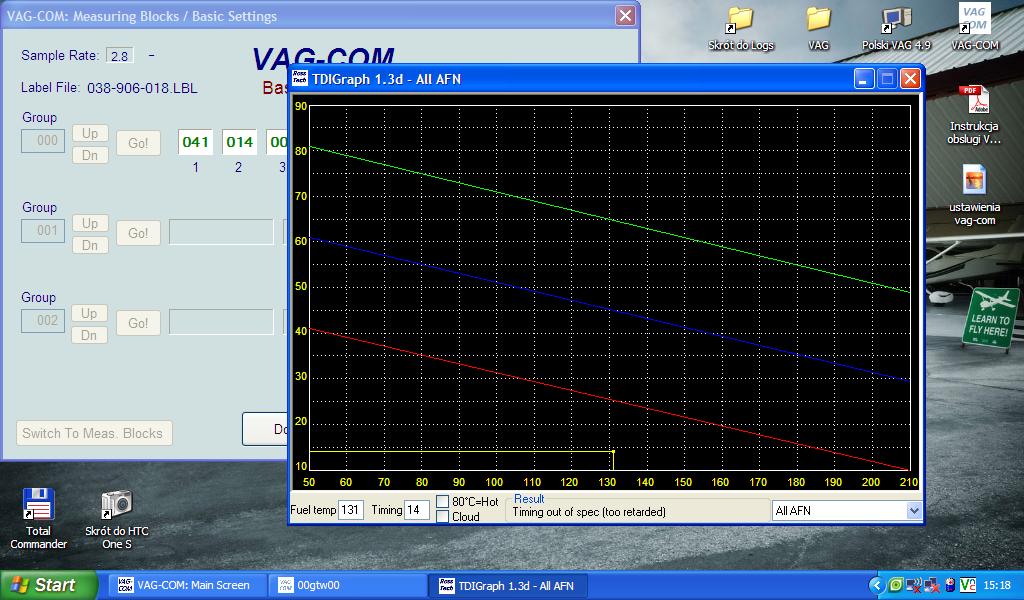
Task: Click Up button for group 001
Action: point(90,223)
